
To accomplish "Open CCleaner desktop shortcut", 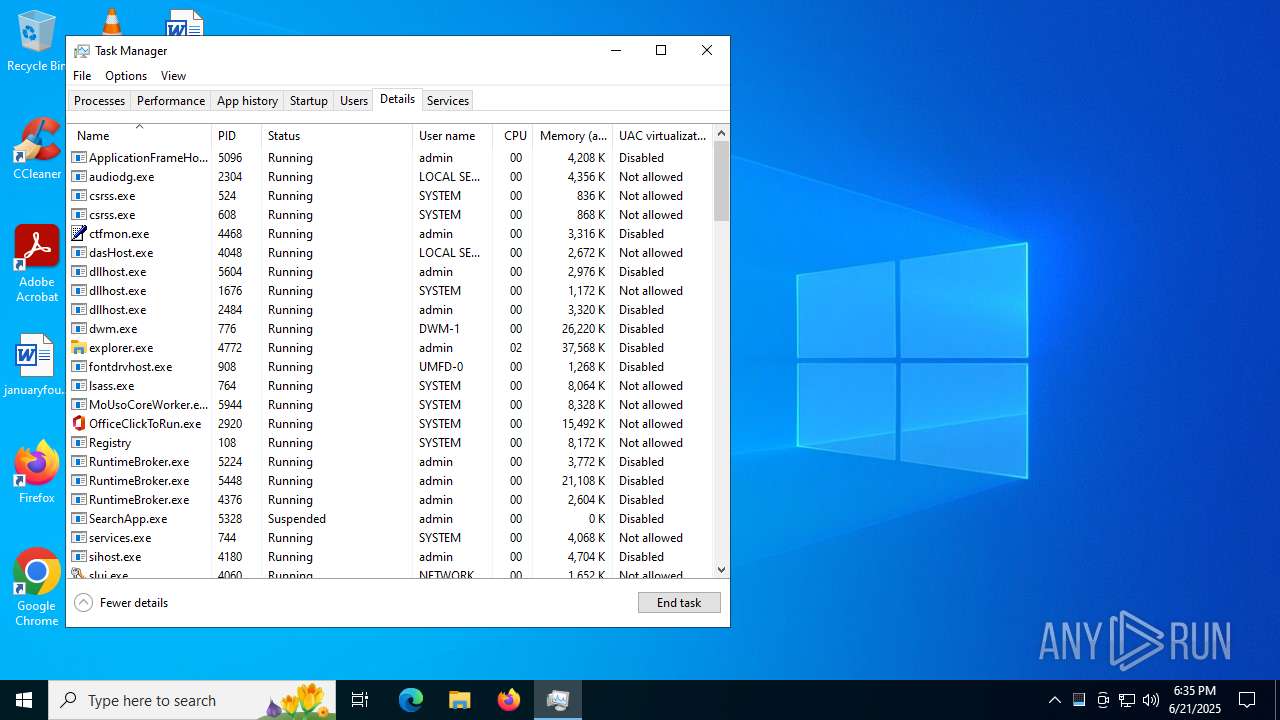I will click(37, 149).
